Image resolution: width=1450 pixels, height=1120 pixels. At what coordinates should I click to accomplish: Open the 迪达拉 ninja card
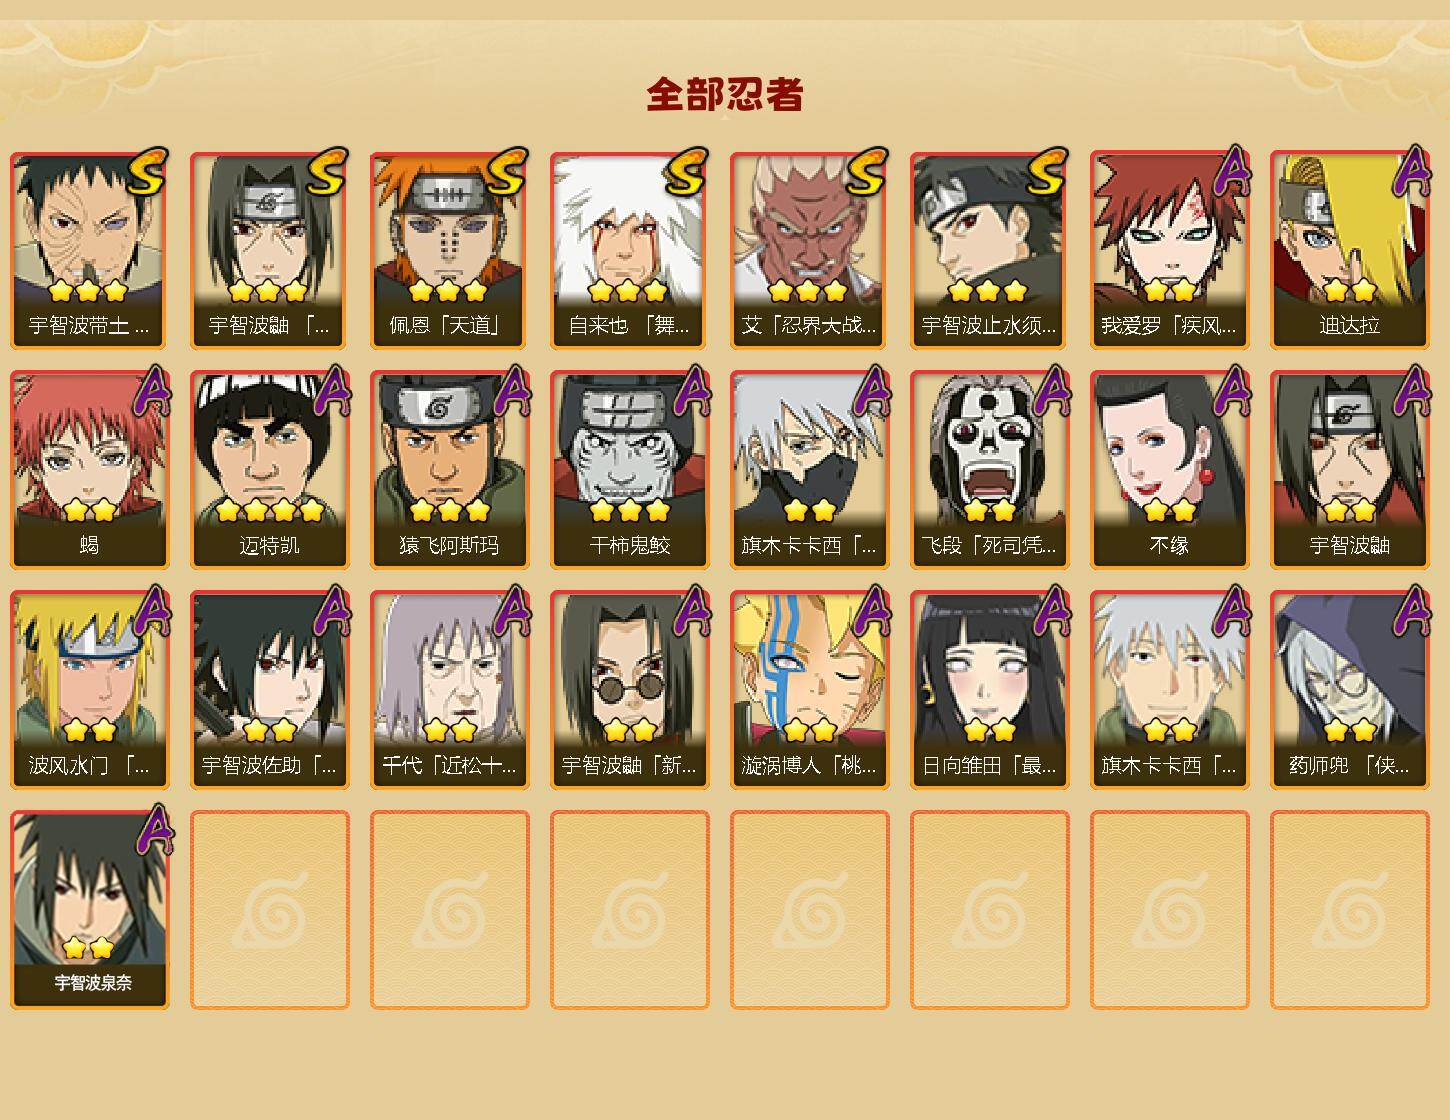[x=1349, y=250]
